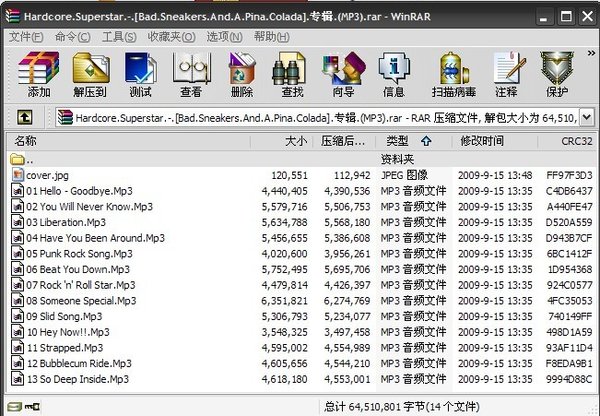Click the 资料夹 type label
Image resolution: width=600 pixels, height=416 pixels.
397,159
